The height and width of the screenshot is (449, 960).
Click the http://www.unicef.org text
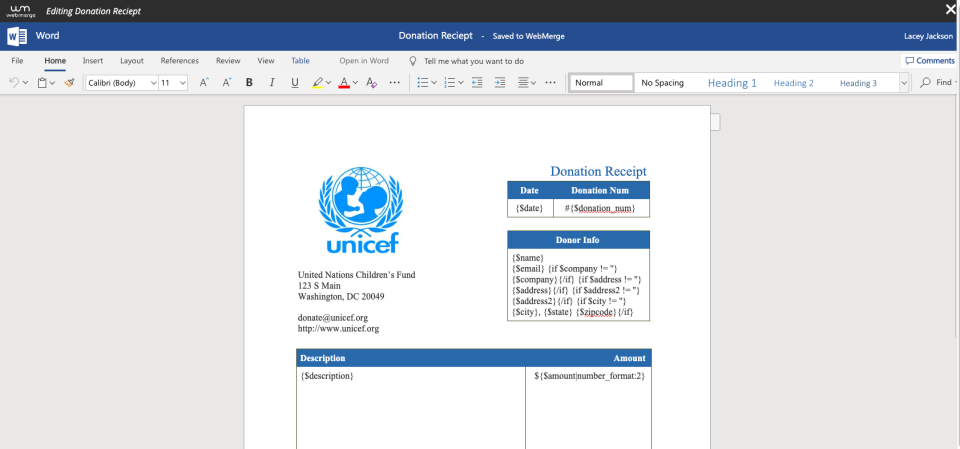pyautogui.click(x=339, y=329)
